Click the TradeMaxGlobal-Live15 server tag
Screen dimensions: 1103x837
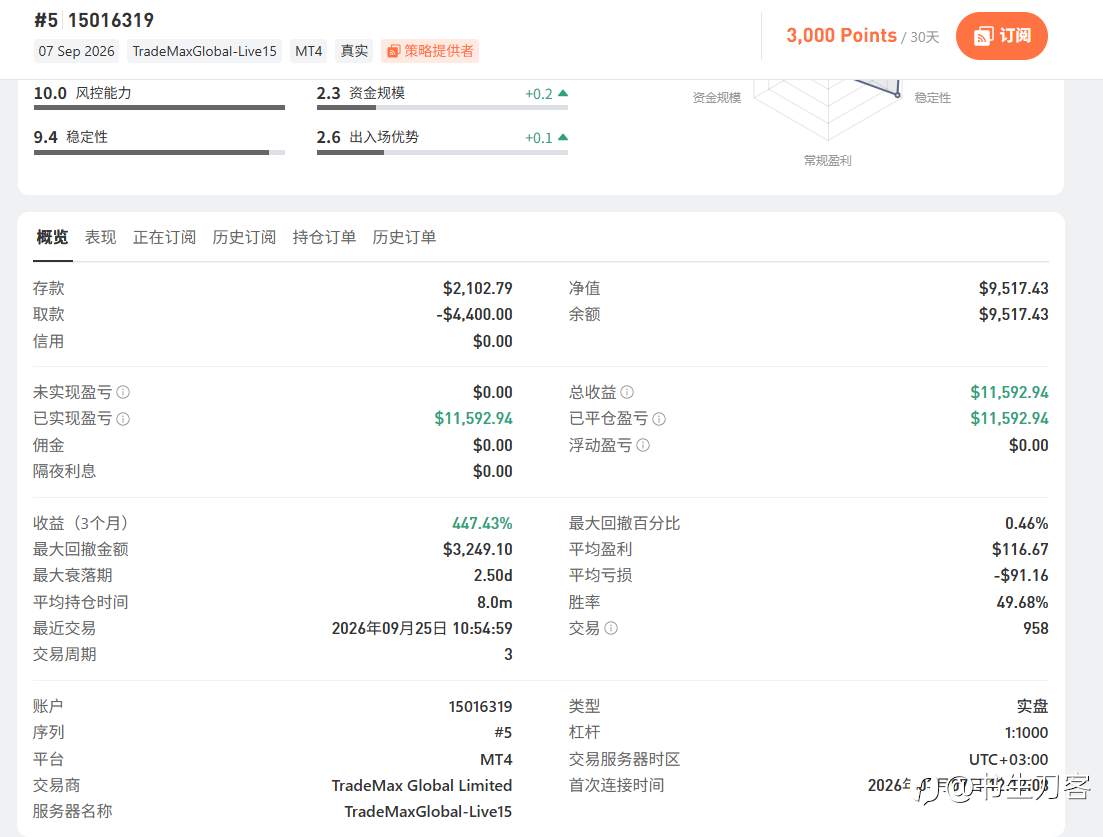[x=205, y=51]
